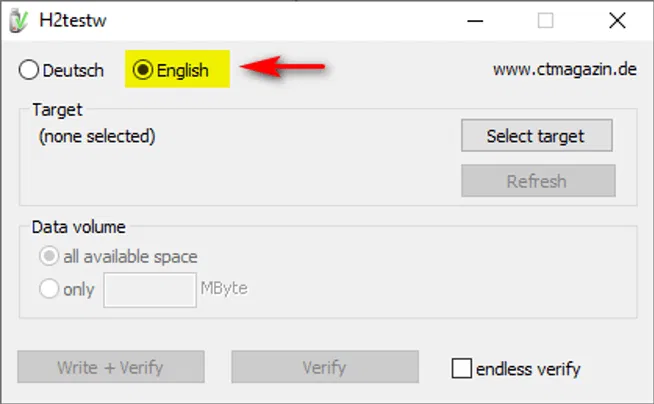Click the Write + Verify button
This screenshot has height=404, width=654.
(111, 367)
